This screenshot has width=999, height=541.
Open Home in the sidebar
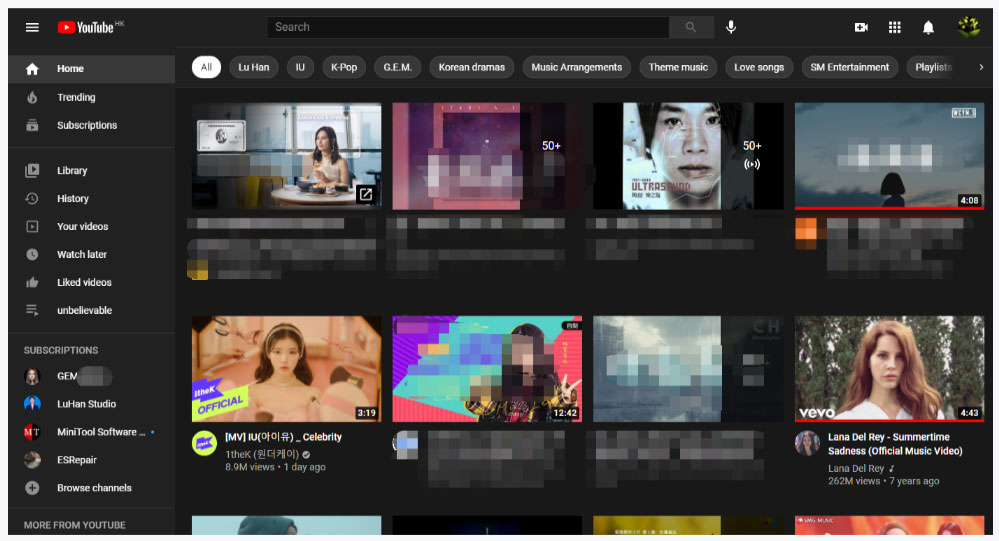coord(92,69)
